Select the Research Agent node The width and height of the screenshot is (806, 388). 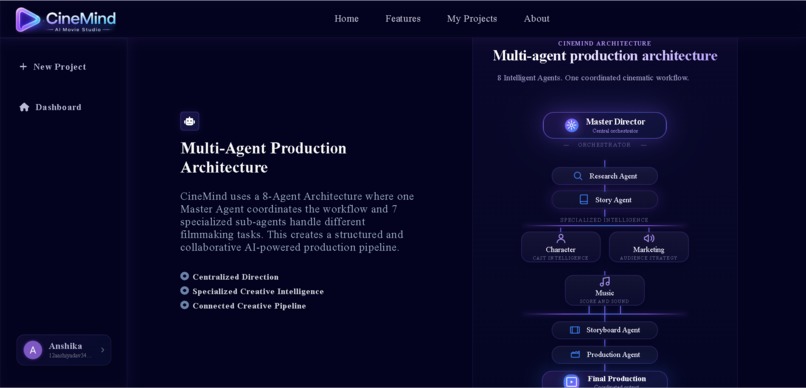(x=604, y=176)
